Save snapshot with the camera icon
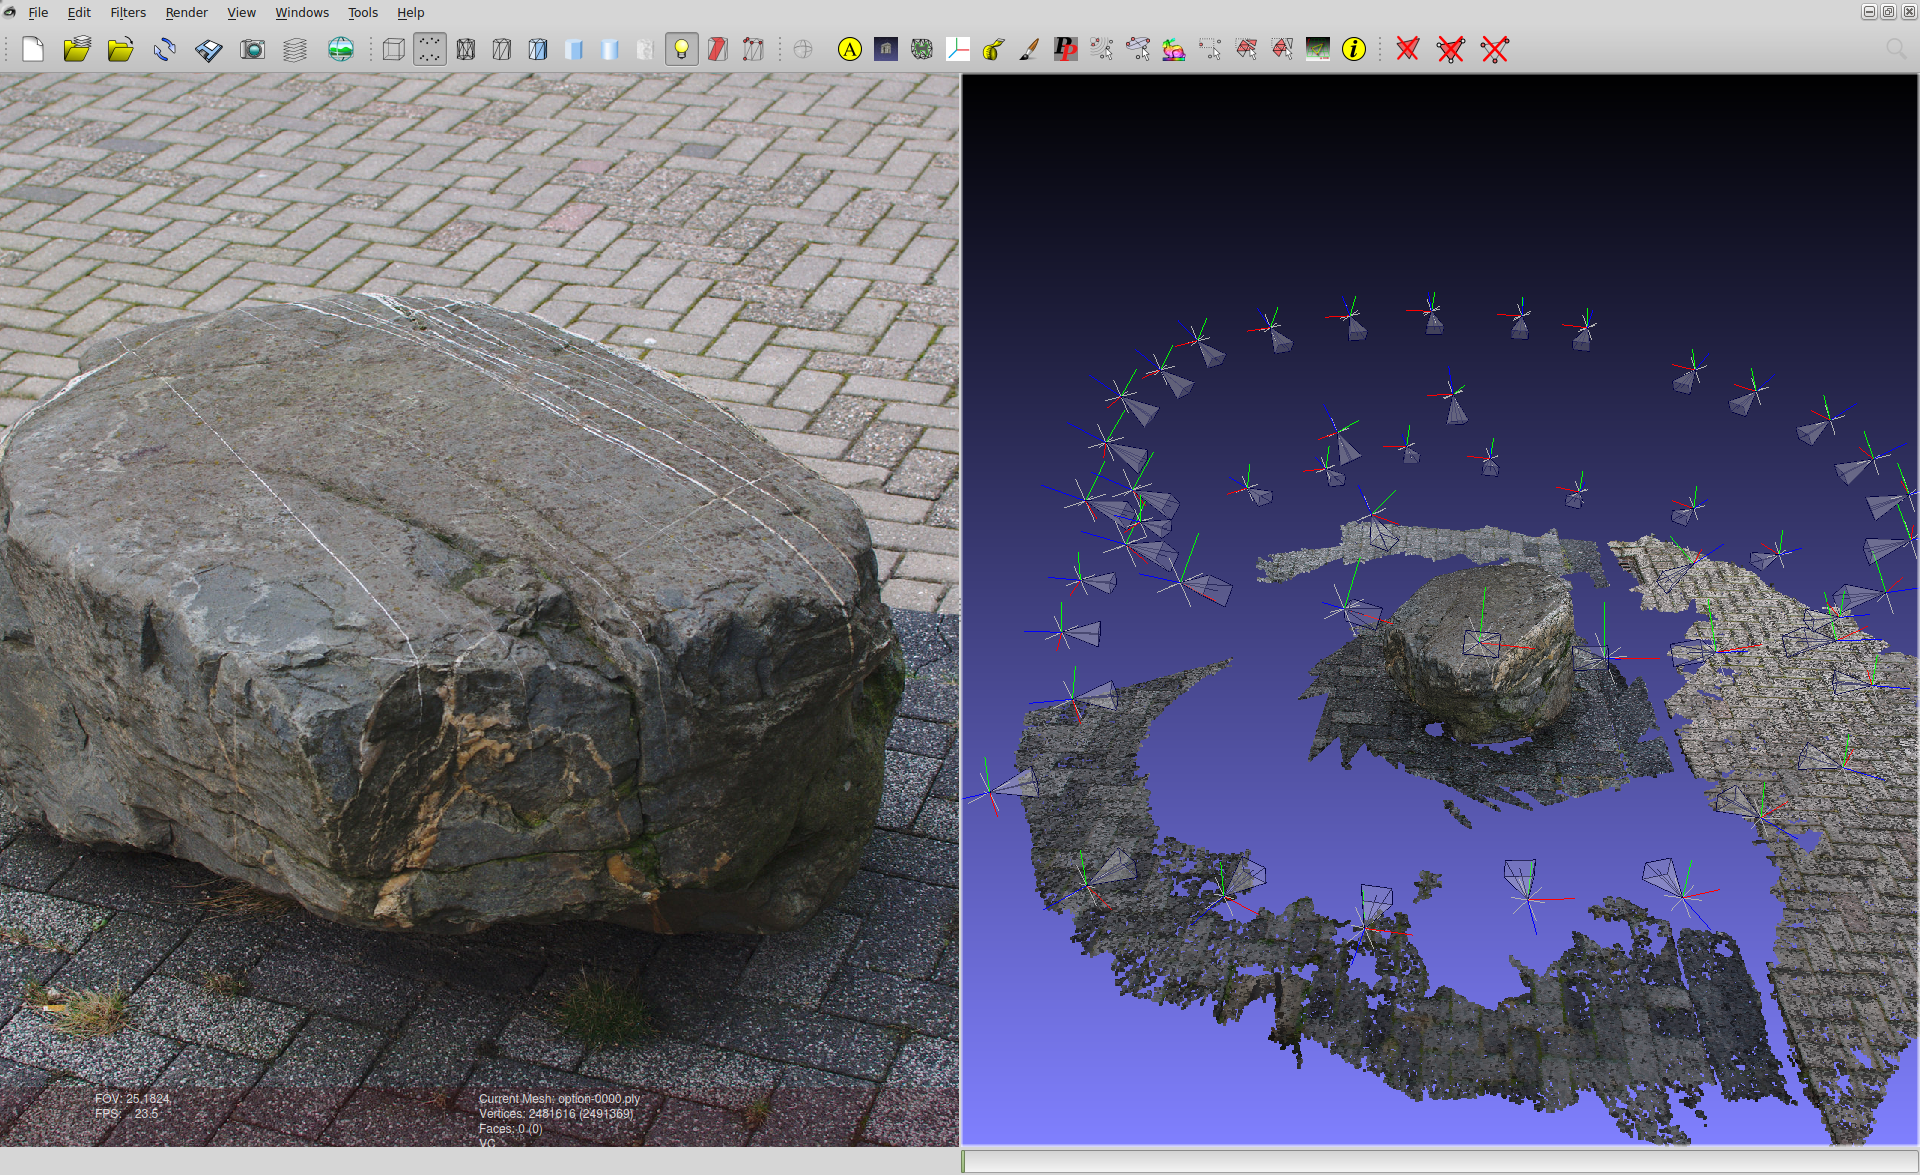The image size is (1920, 1175). (253, 49)
